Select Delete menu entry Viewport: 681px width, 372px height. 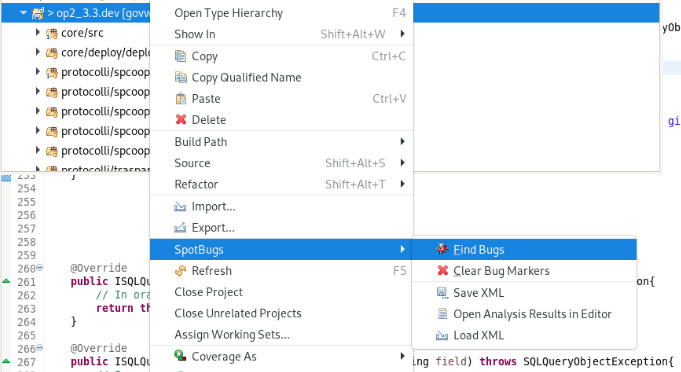pos(281,119)
